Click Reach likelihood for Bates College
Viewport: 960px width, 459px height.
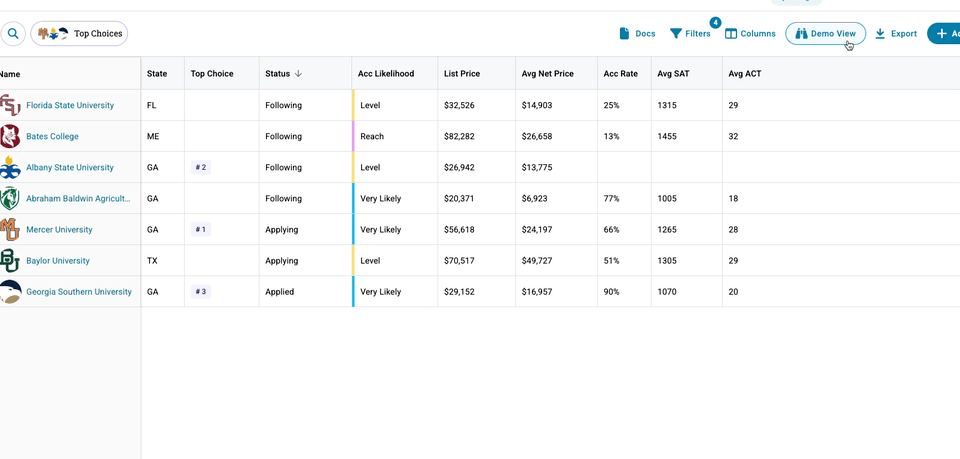[372, 136]
